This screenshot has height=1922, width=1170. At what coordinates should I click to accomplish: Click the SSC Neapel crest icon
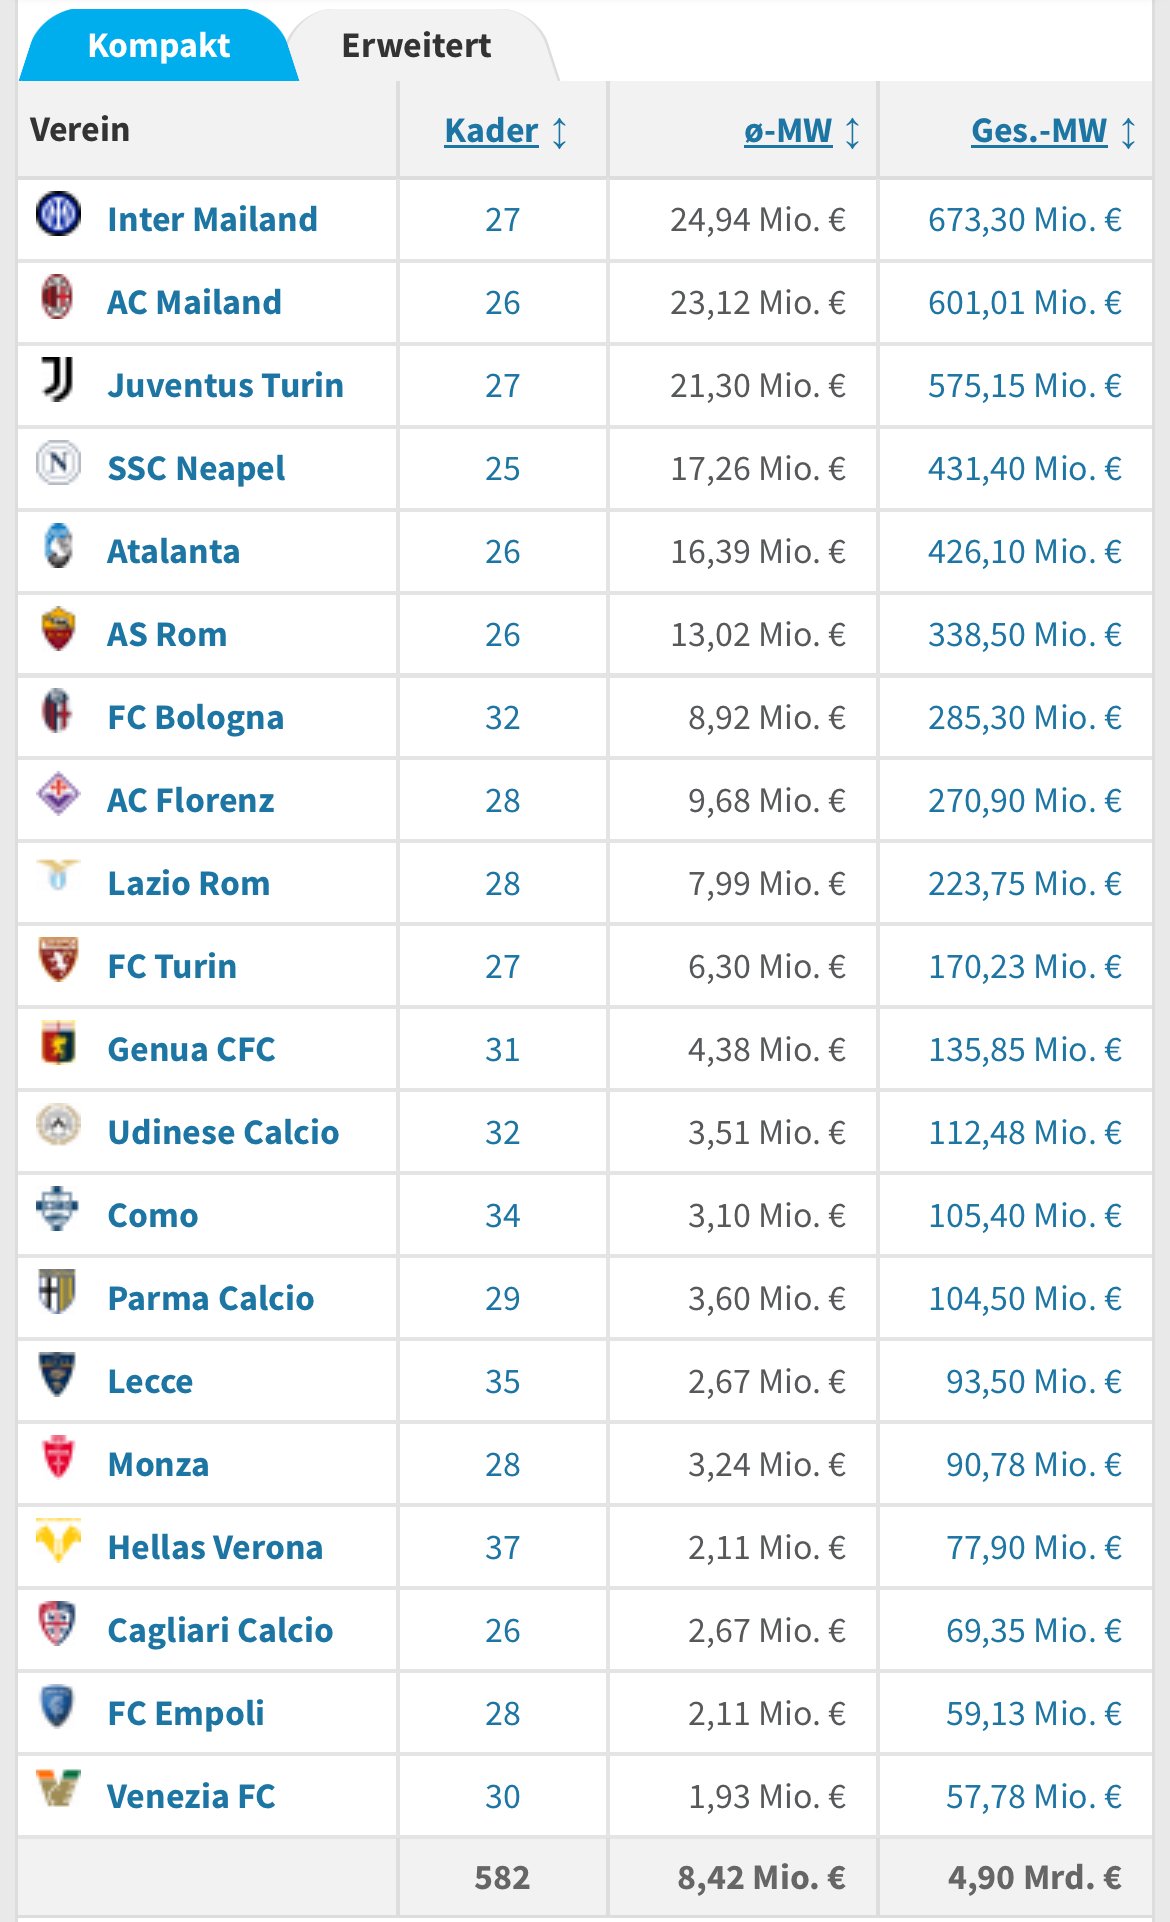click(58, 463)
